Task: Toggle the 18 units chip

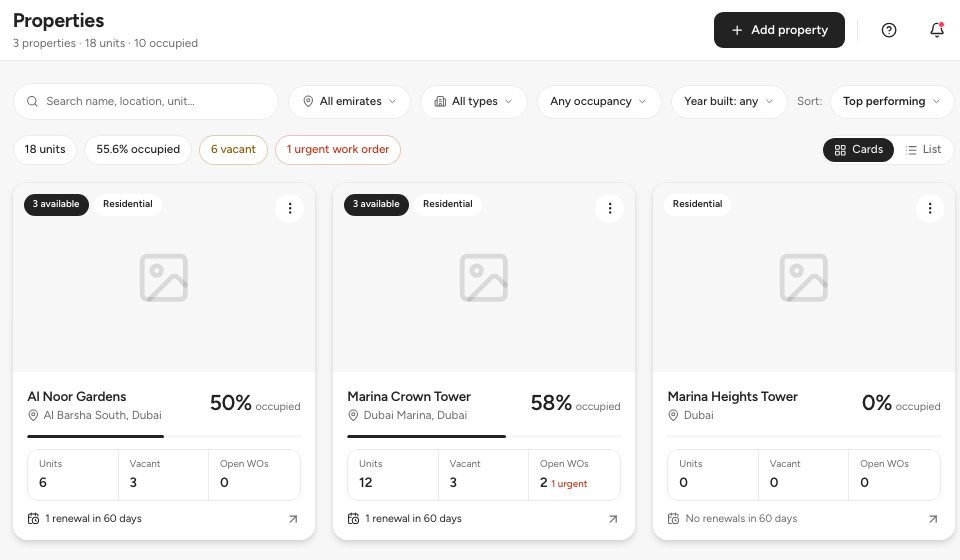Action: [x=45, y=150]
